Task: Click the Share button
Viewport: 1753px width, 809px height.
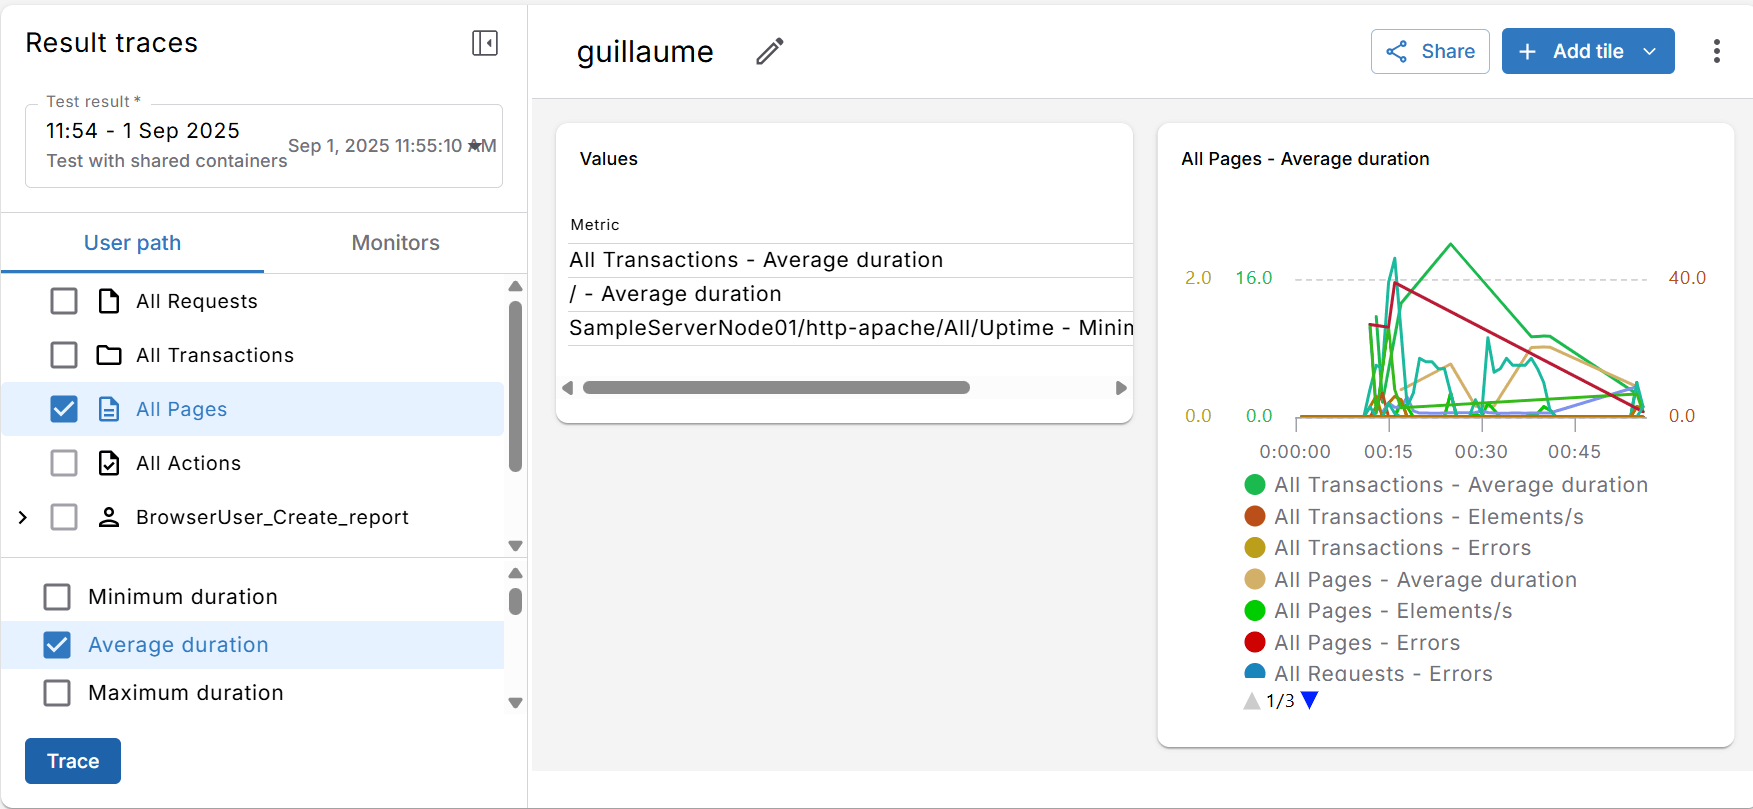Action: point(1430,51)
